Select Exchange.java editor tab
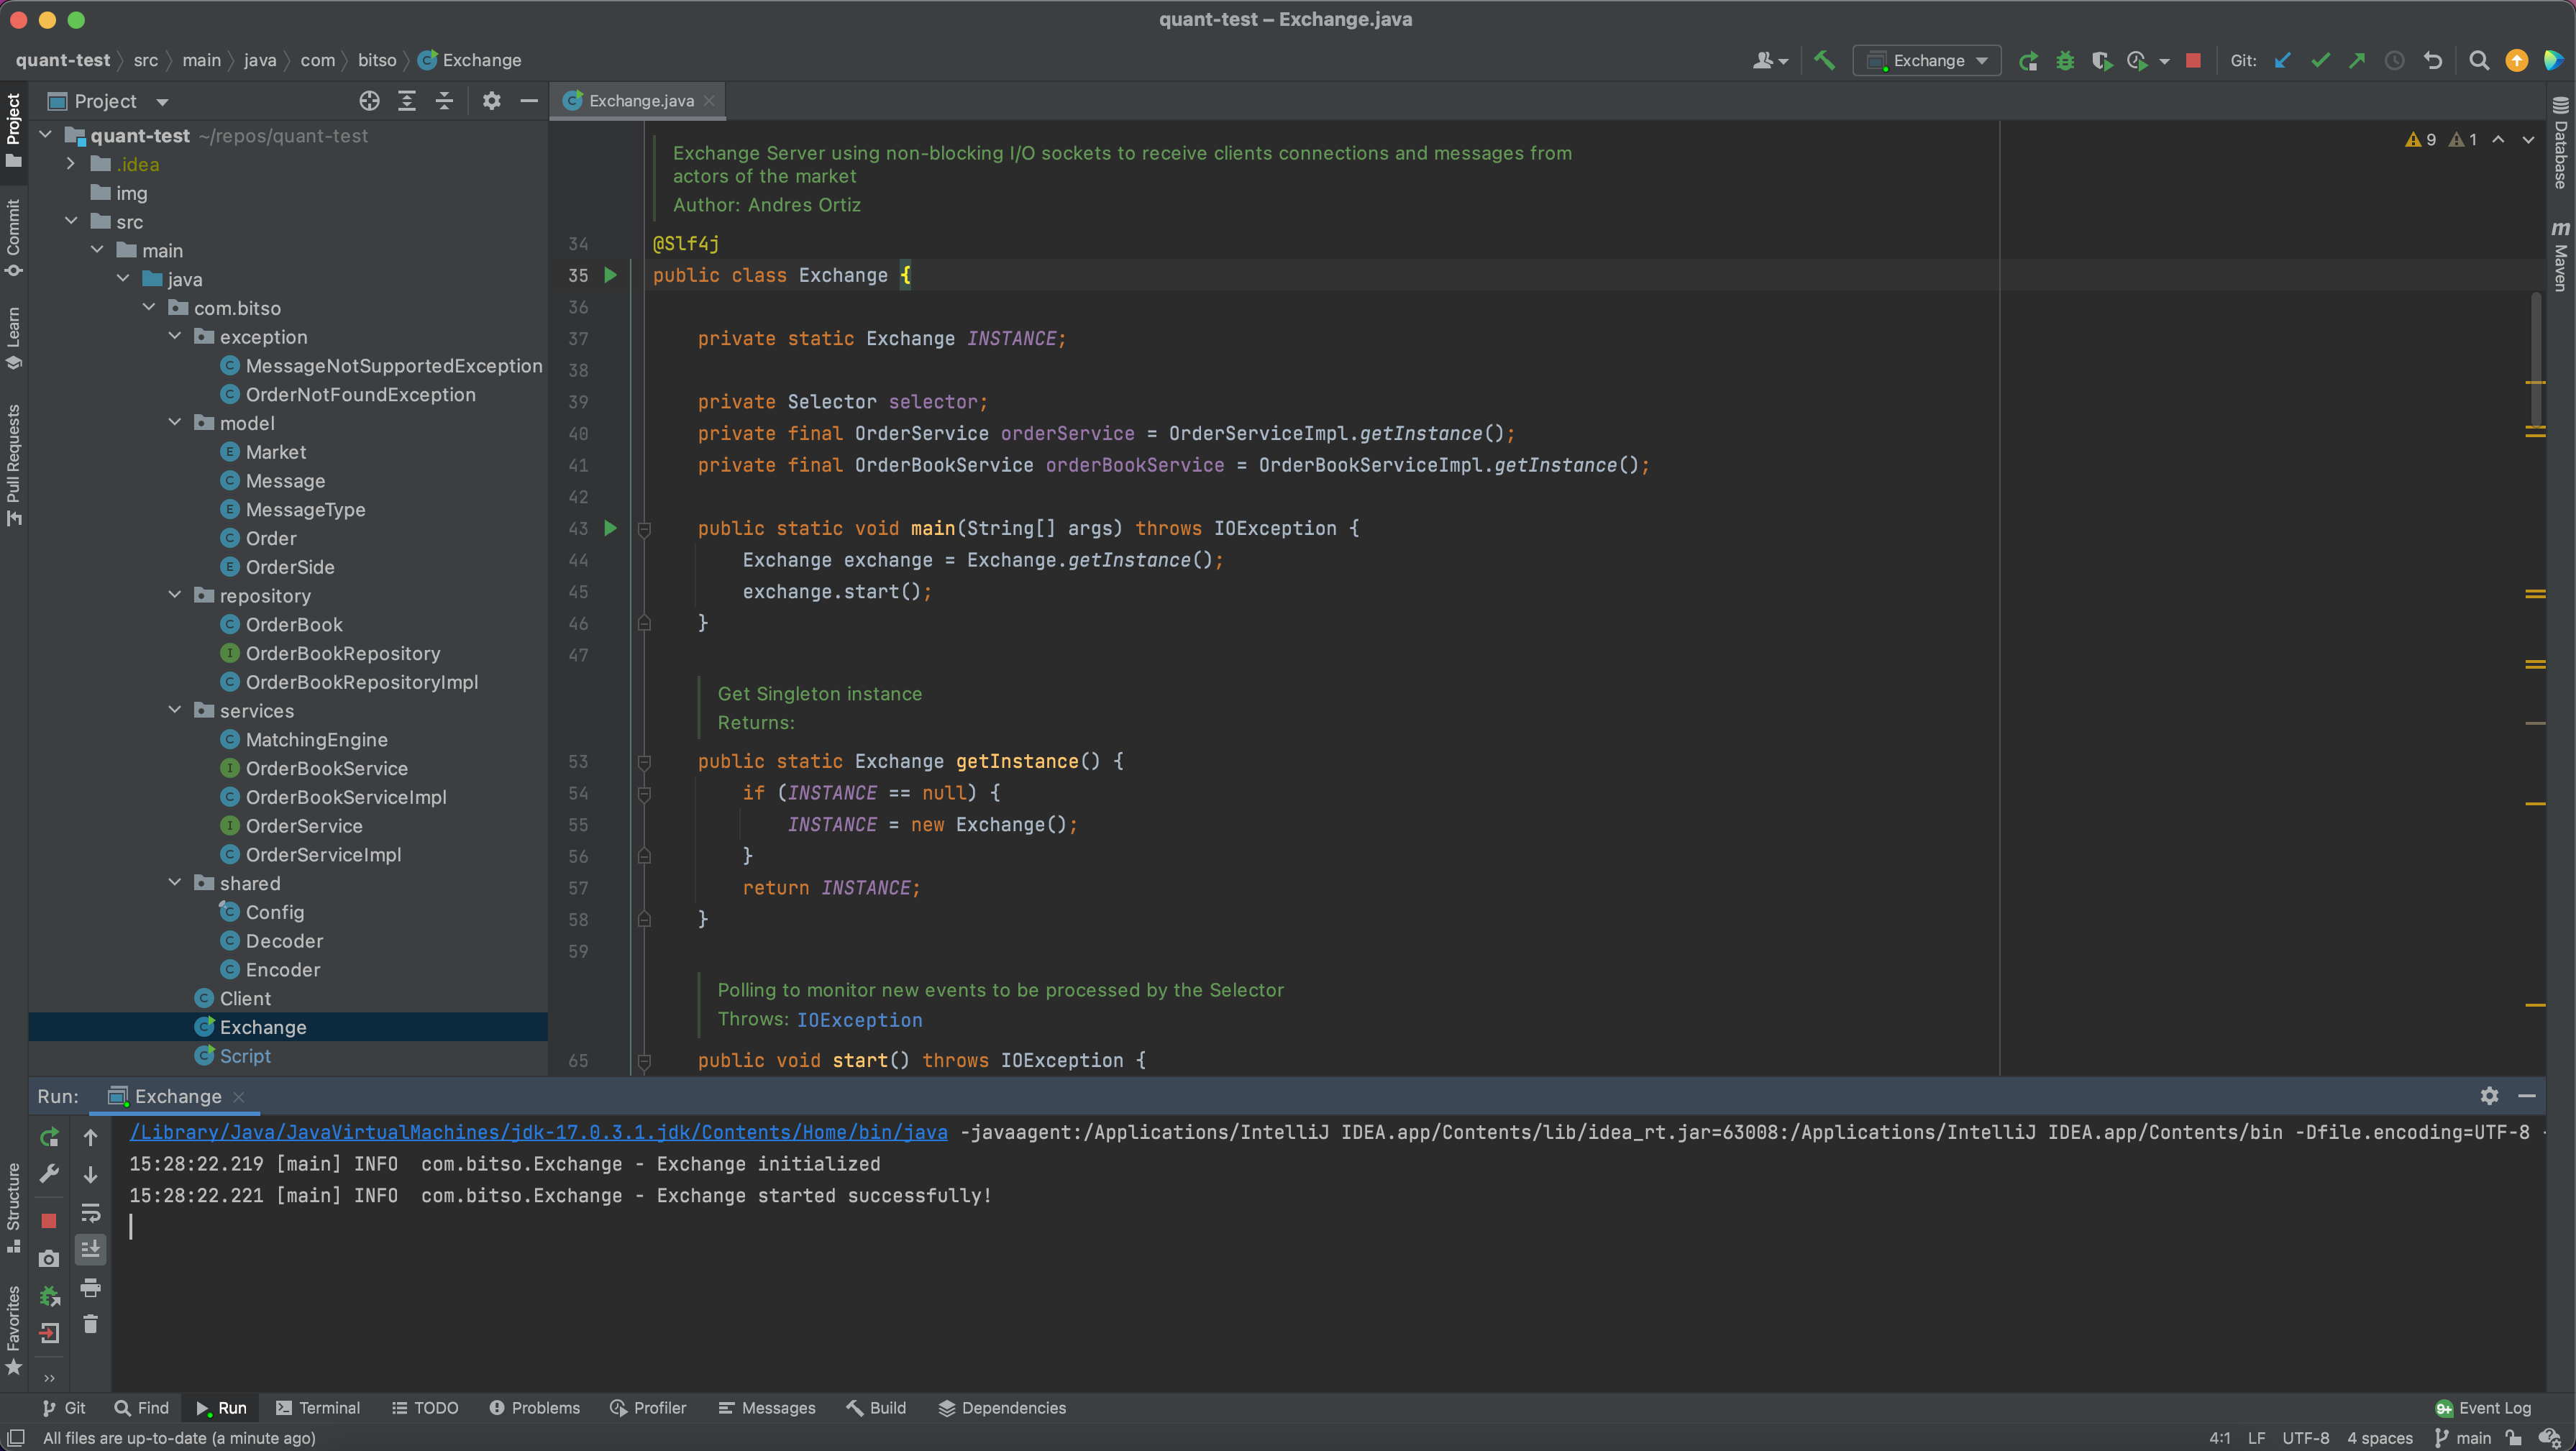The height and width of the screenshot is (1451, 2576). 639,100
